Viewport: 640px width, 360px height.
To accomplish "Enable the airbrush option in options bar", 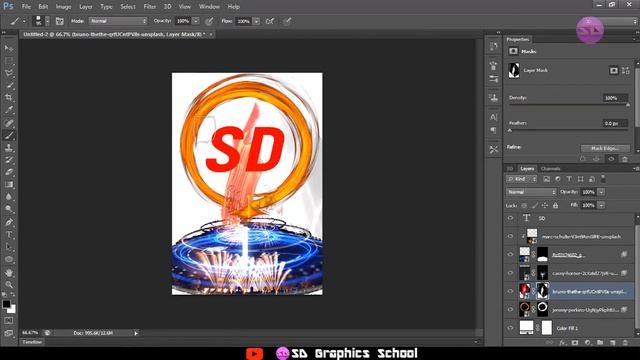I will click(x=270, y=21).
